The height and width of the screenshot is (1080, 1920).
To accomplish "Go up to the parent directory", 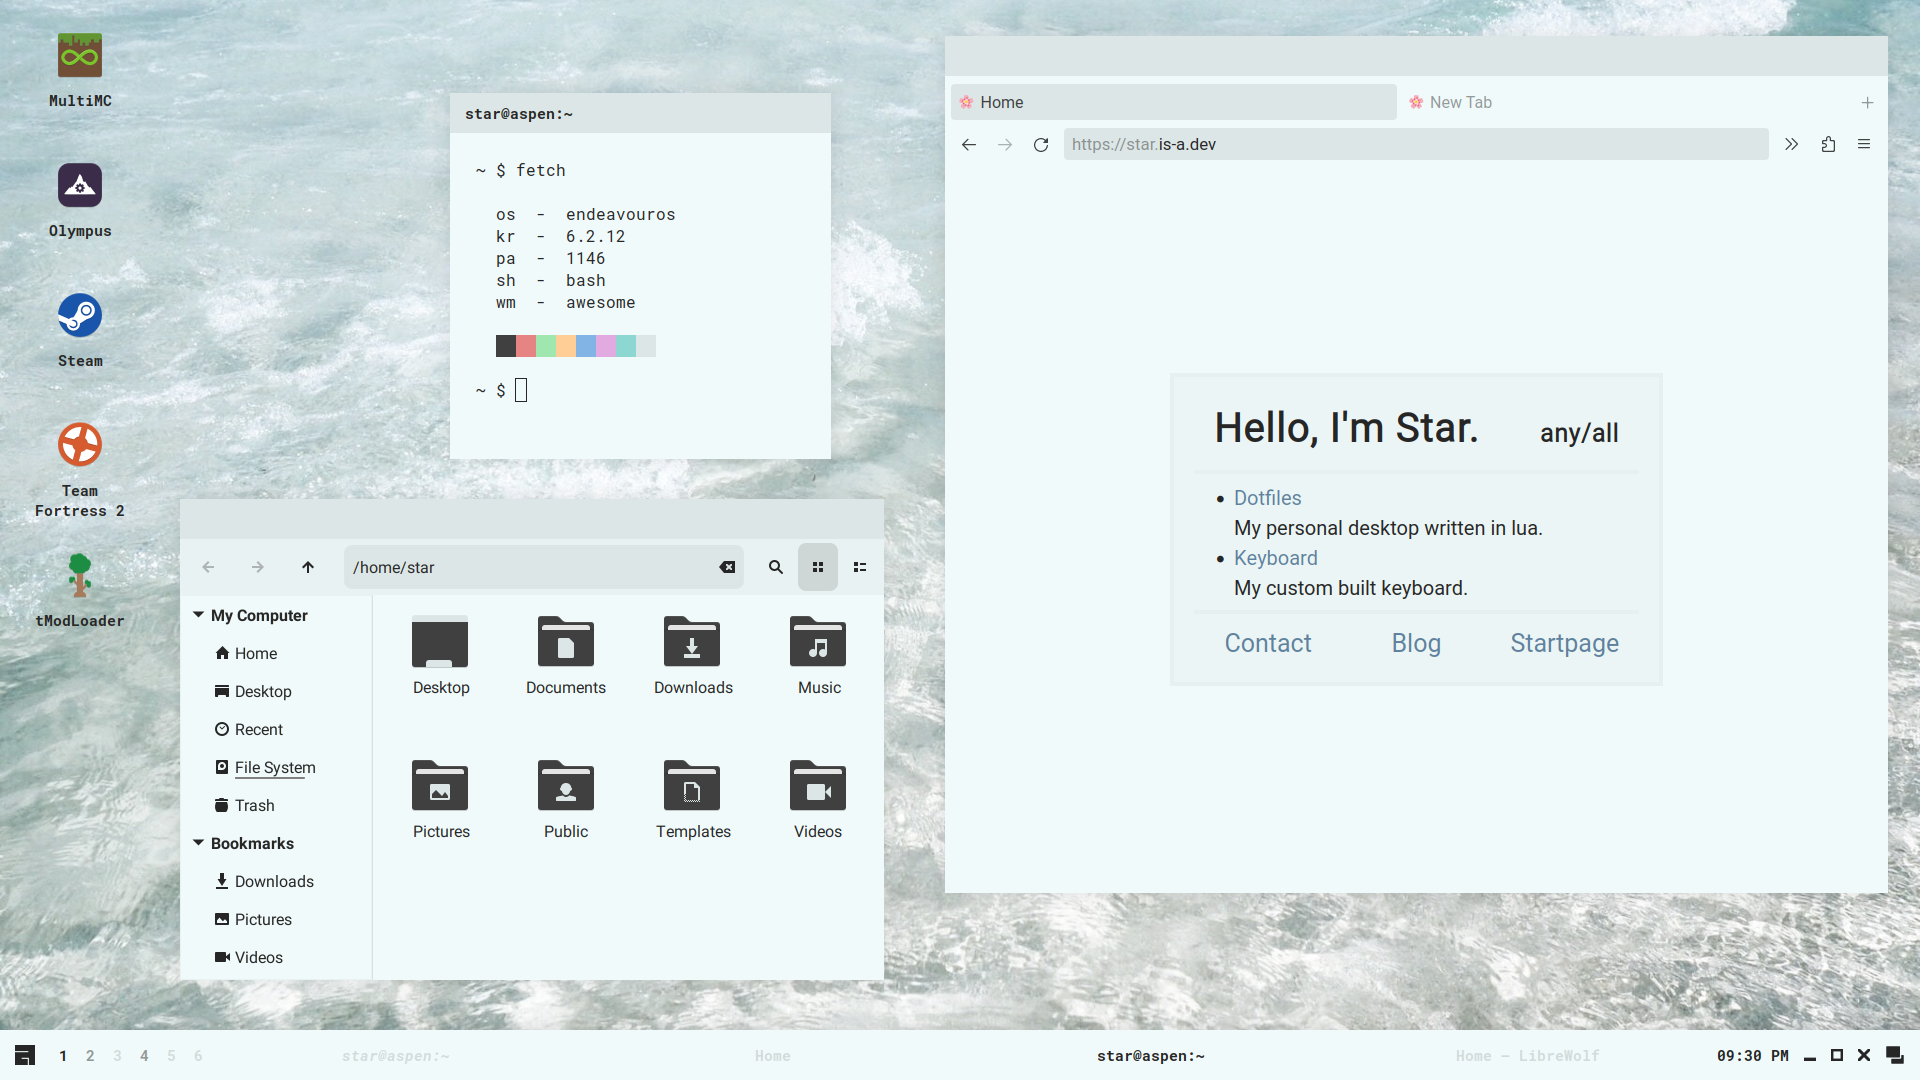I will pyautogui.click(x=308, y=567).
